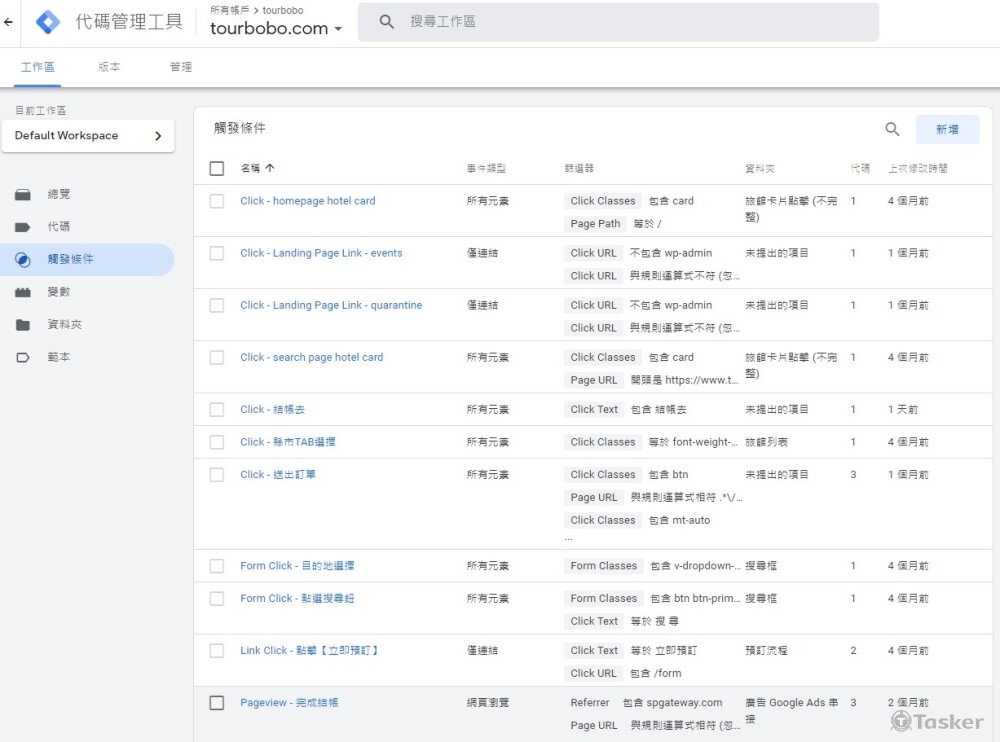
Task: Open trigger Click - 縣市TAB選擇
Action: tap(288, 442)
